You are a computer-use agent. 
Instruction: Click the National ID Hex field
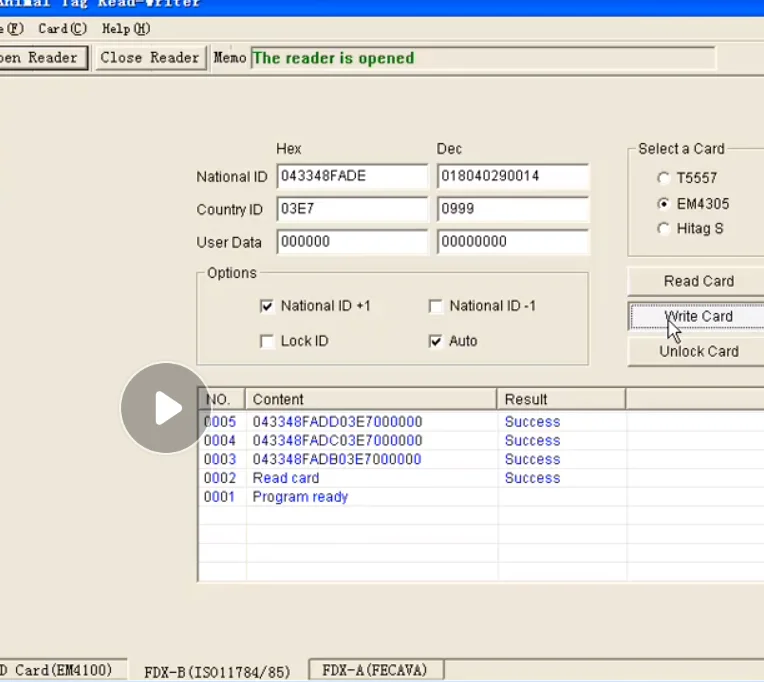352,177
